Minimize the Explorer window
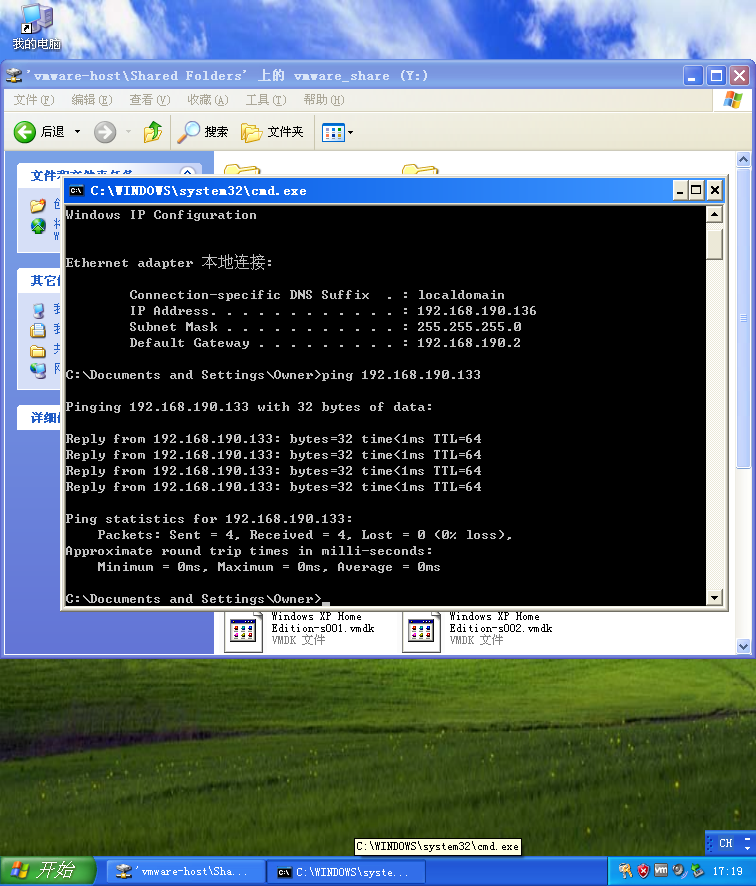The image size is (756, 886). point(693,76)
